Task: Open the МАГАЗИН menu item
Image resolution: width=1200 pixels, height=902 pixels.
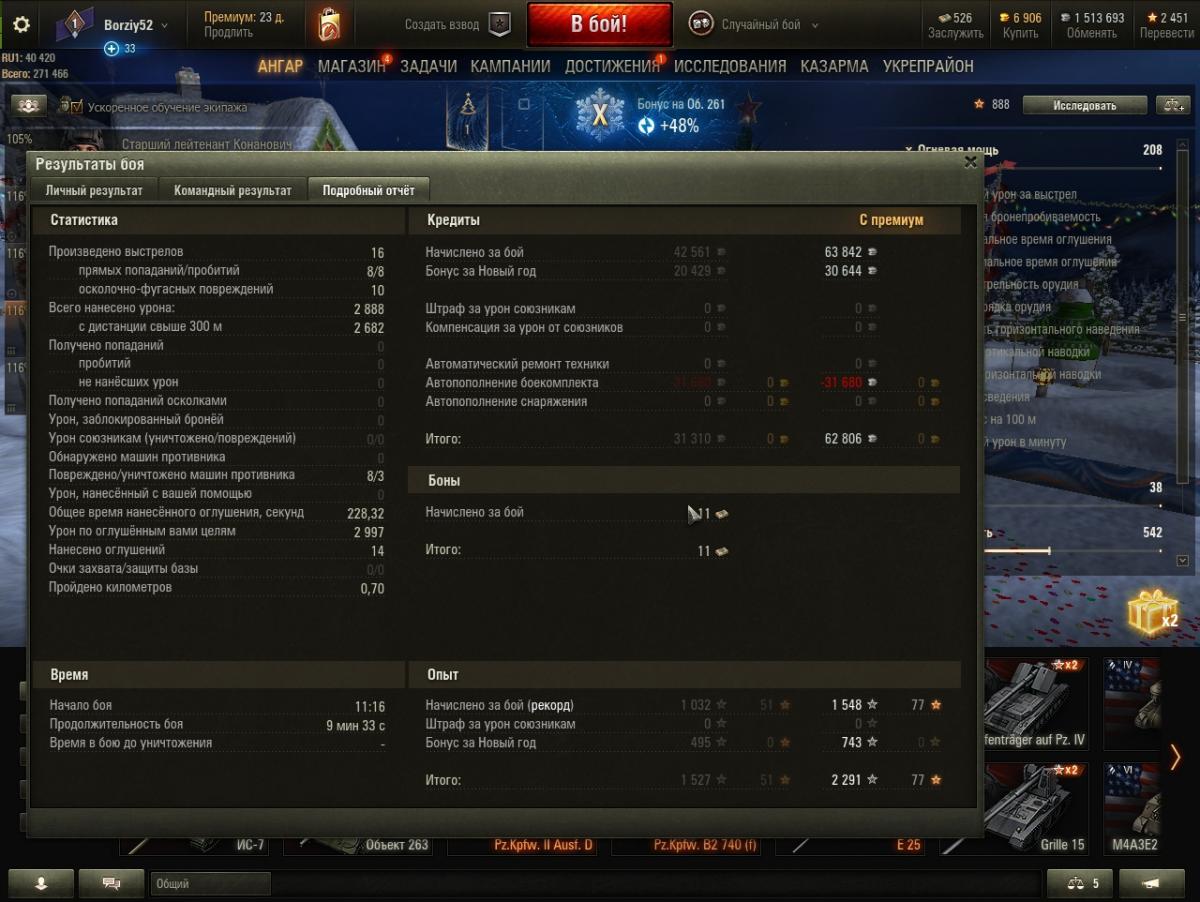Action: [x=352, y=66]
